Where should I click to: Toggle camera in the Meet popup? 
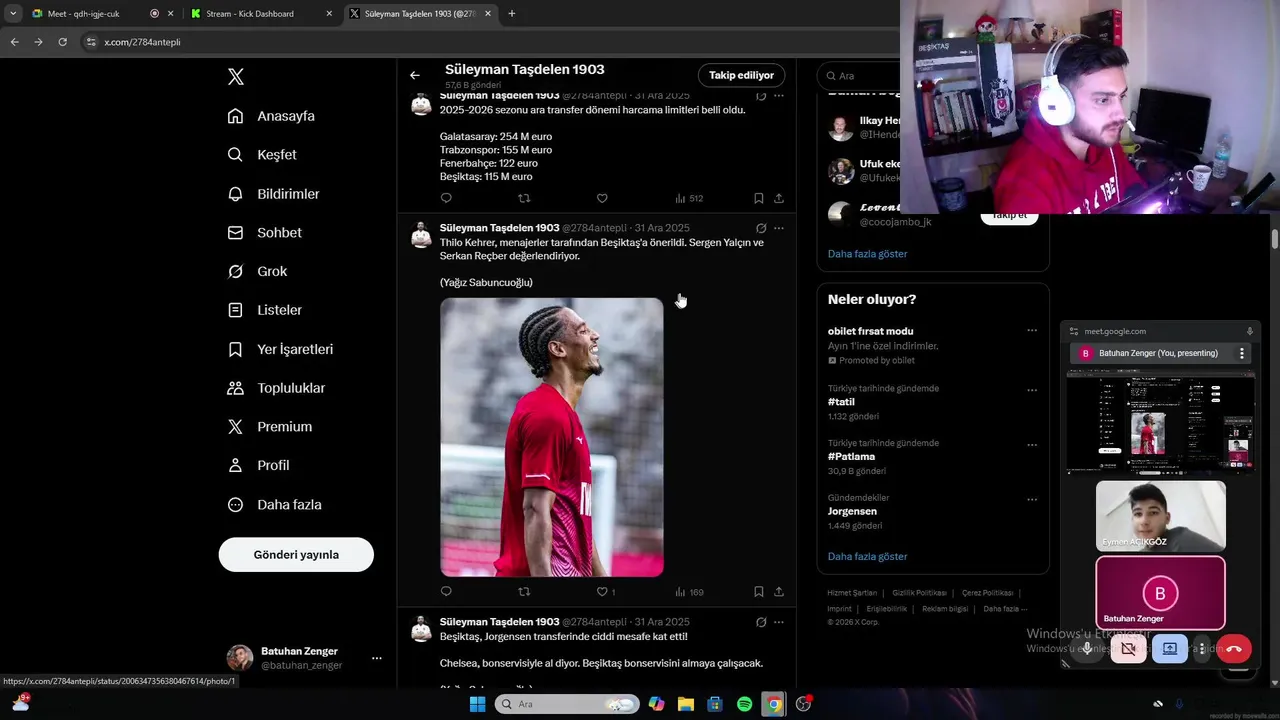click(x=1128, y=649)
